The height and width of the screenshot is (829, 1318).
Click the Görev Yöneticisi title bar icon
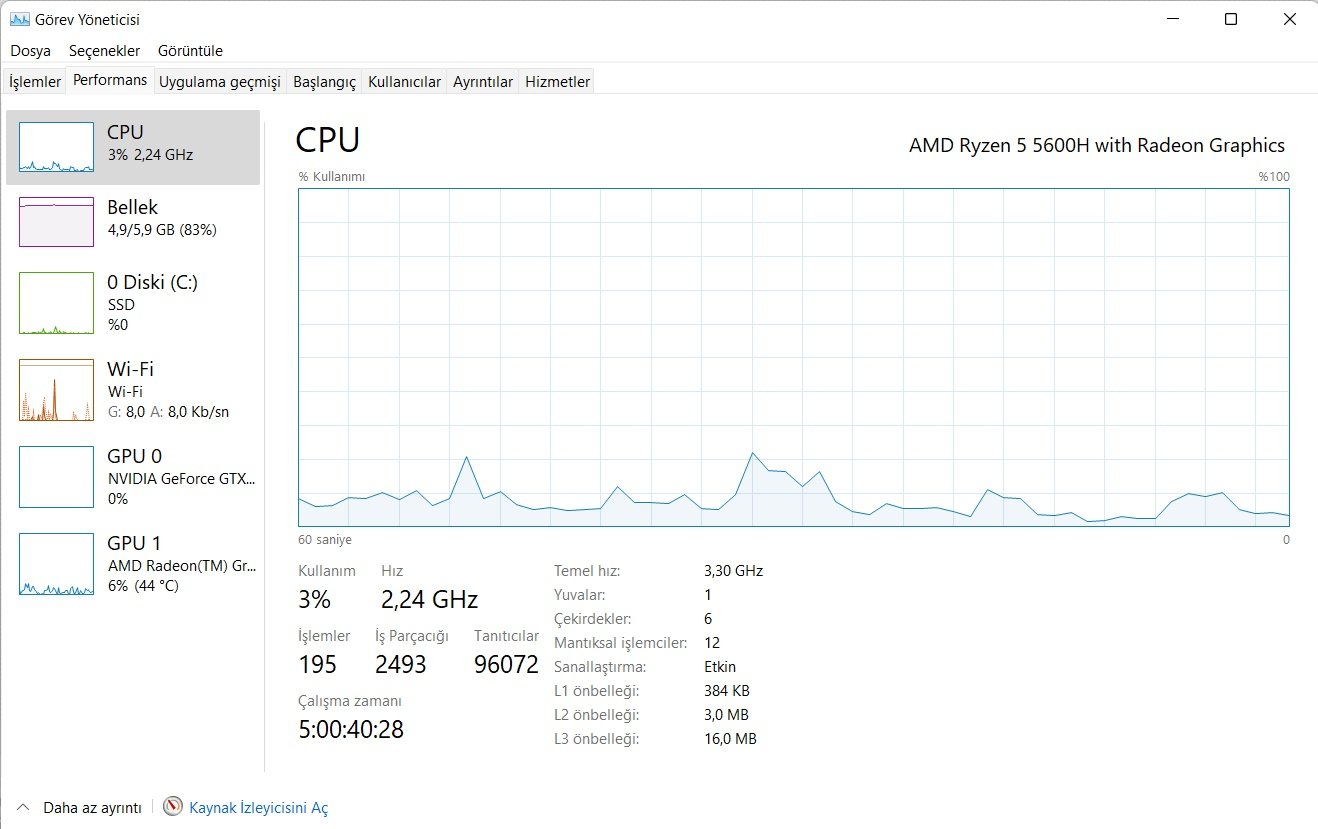point(20,19)
